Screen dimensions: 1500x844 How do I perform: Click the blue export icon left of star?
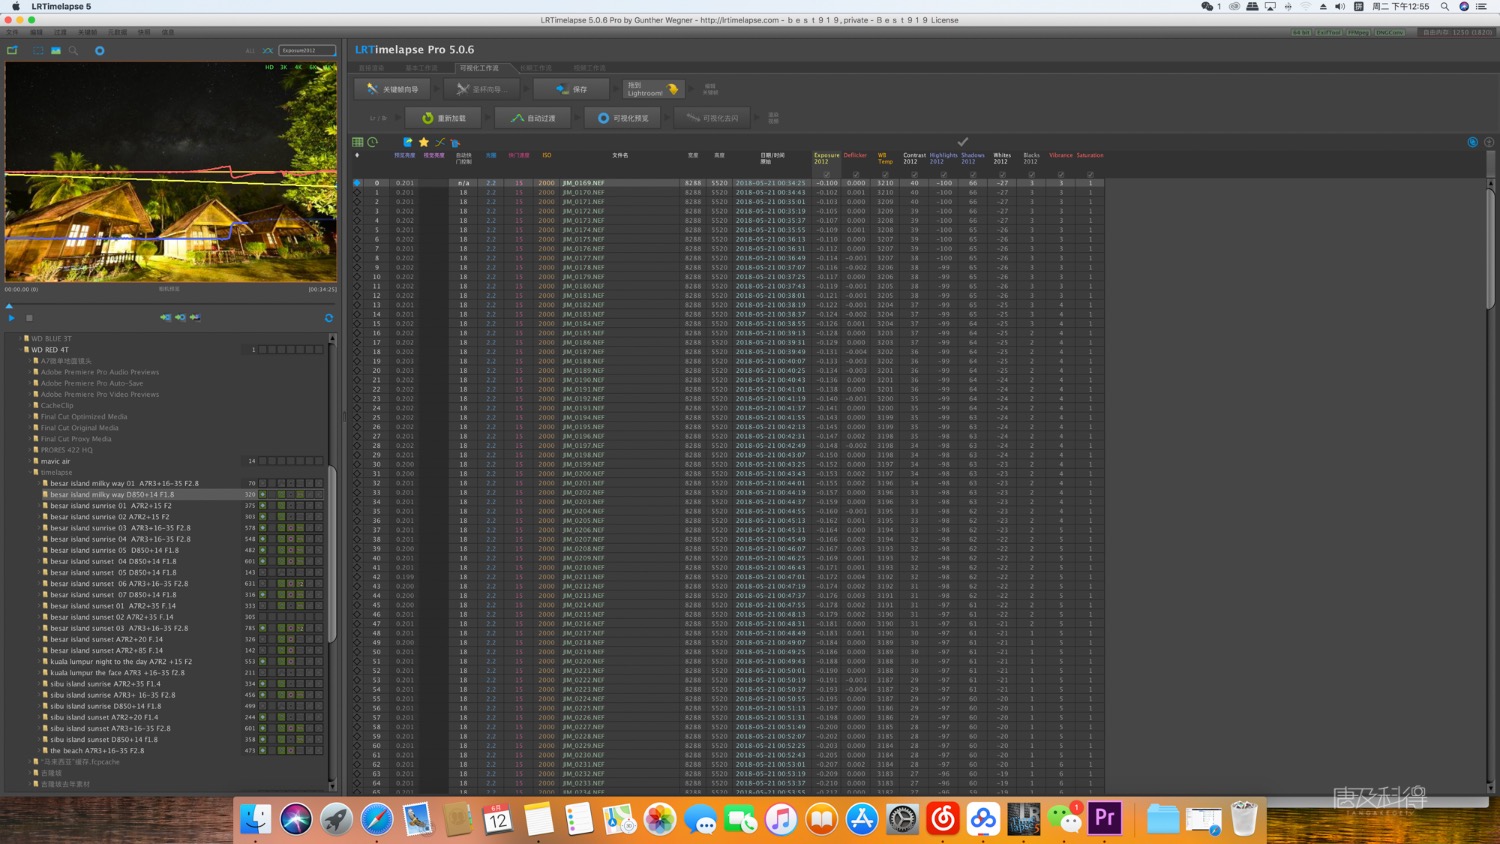point(407,142)
